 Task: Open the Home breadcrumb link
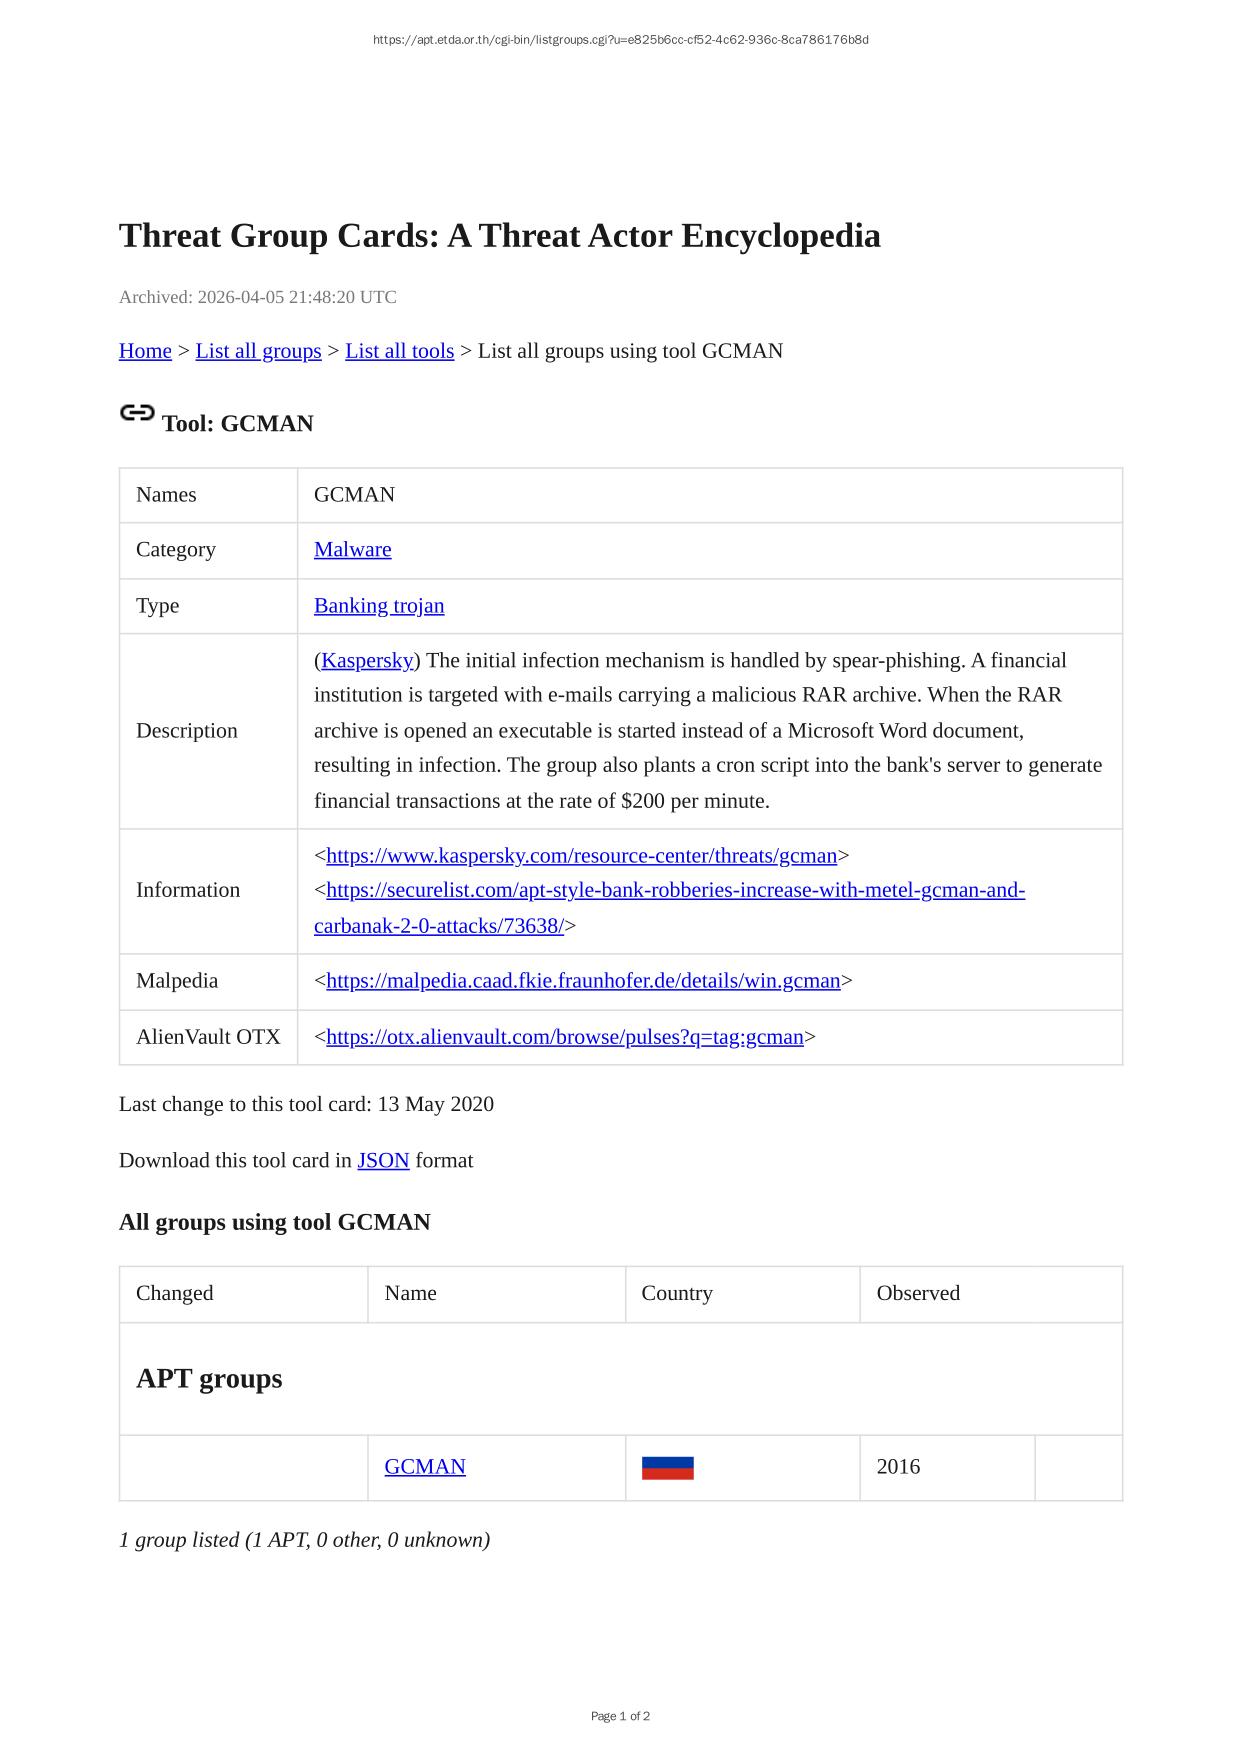(x=145, y=351)
